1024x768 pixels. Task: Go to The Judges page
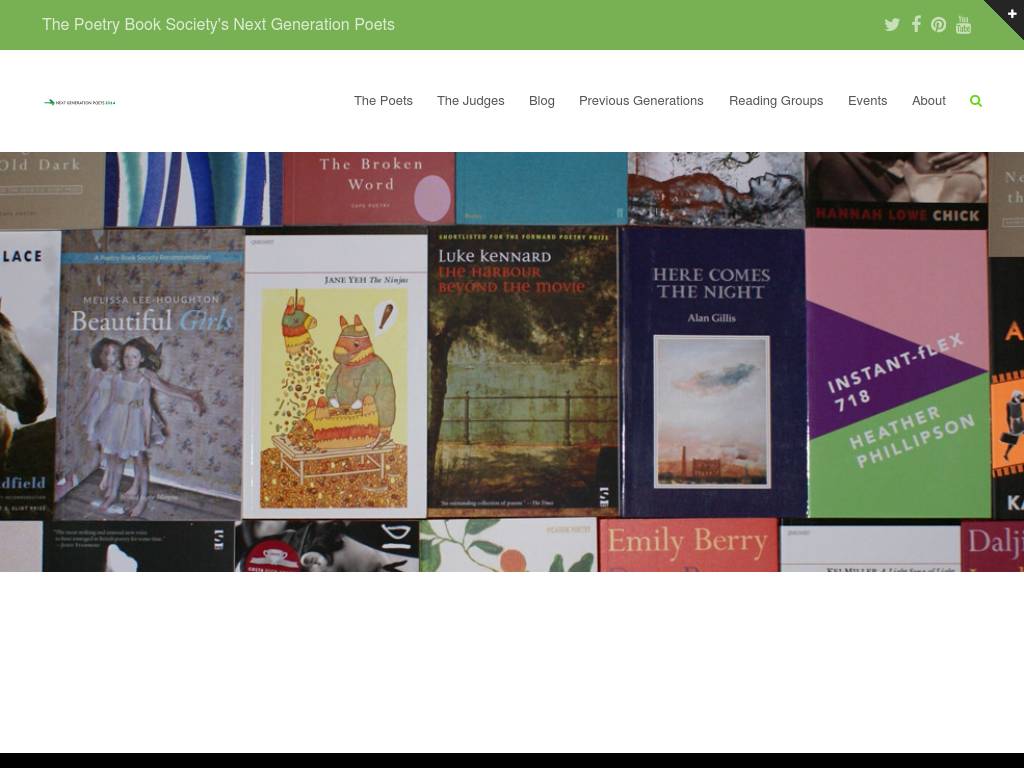point(470,101)
